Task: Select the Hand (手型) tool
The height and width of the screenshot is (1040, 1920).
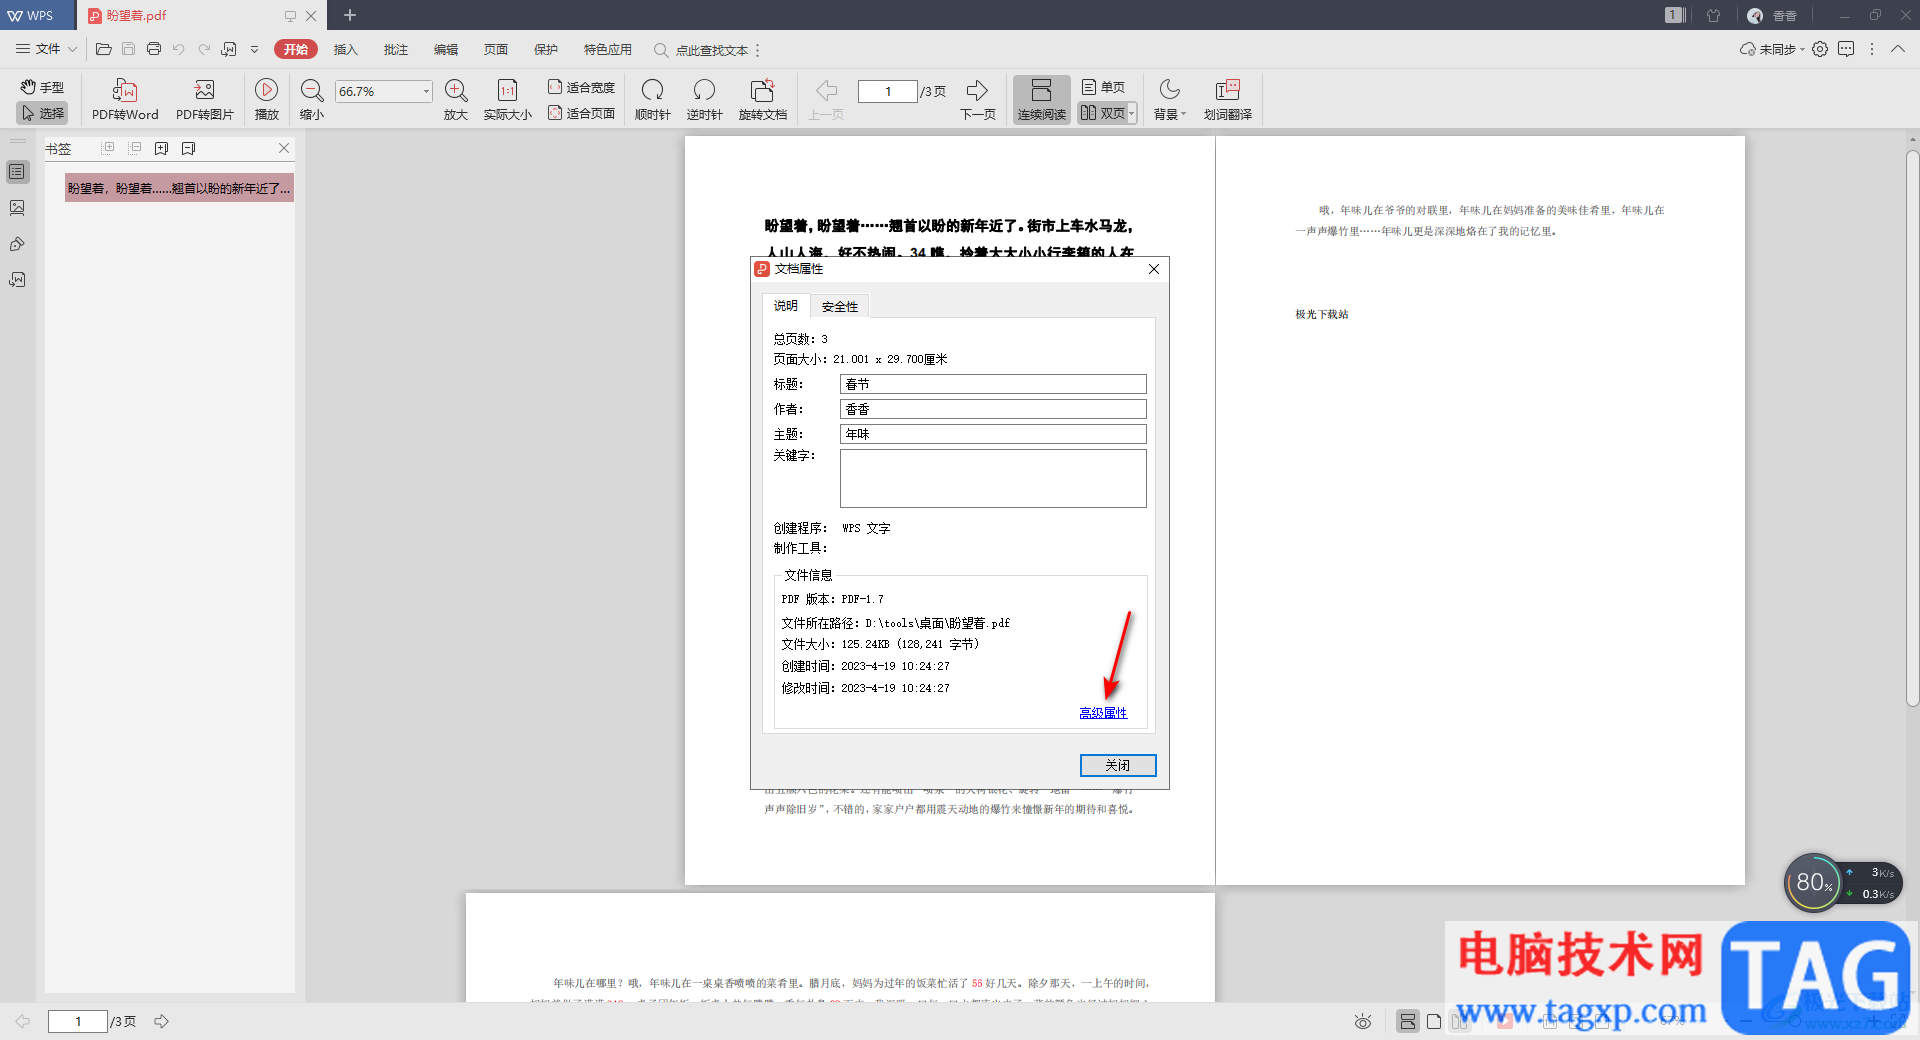Action: (42, 88)
